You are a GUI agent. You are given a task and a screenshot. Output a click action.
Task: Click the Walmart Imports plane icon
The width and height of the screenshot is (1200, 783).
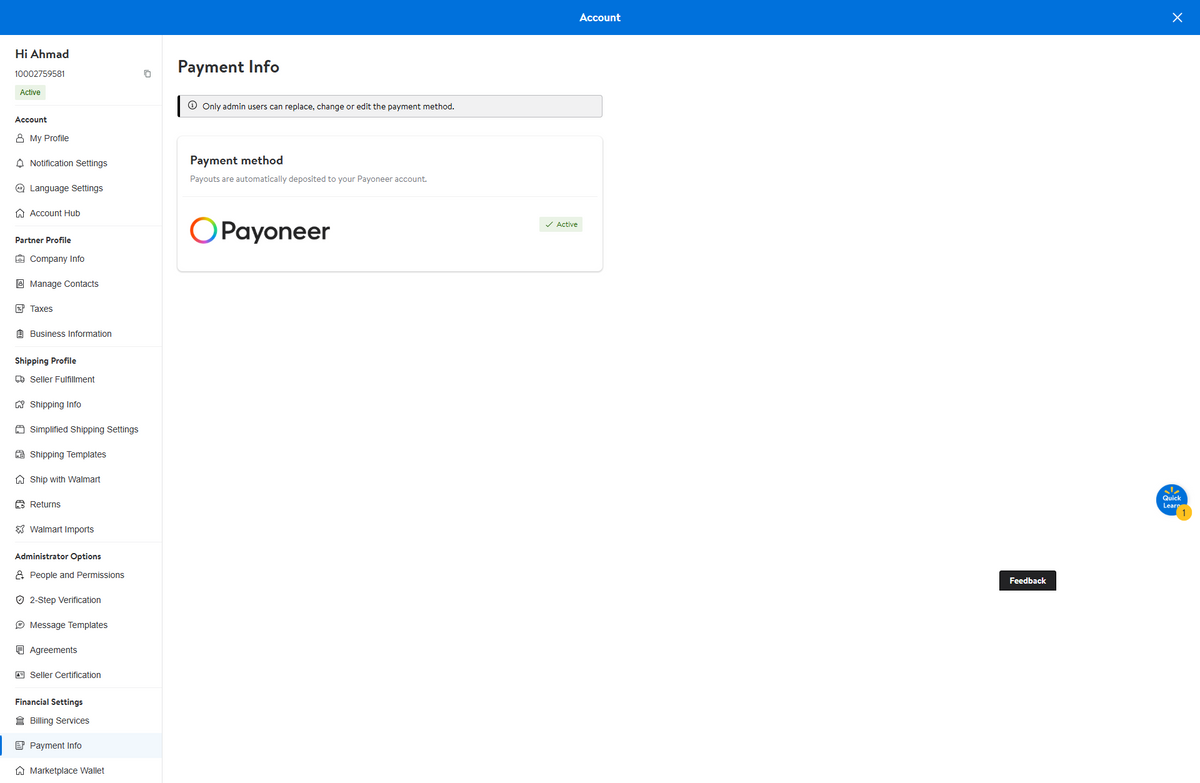coord(20,529)
